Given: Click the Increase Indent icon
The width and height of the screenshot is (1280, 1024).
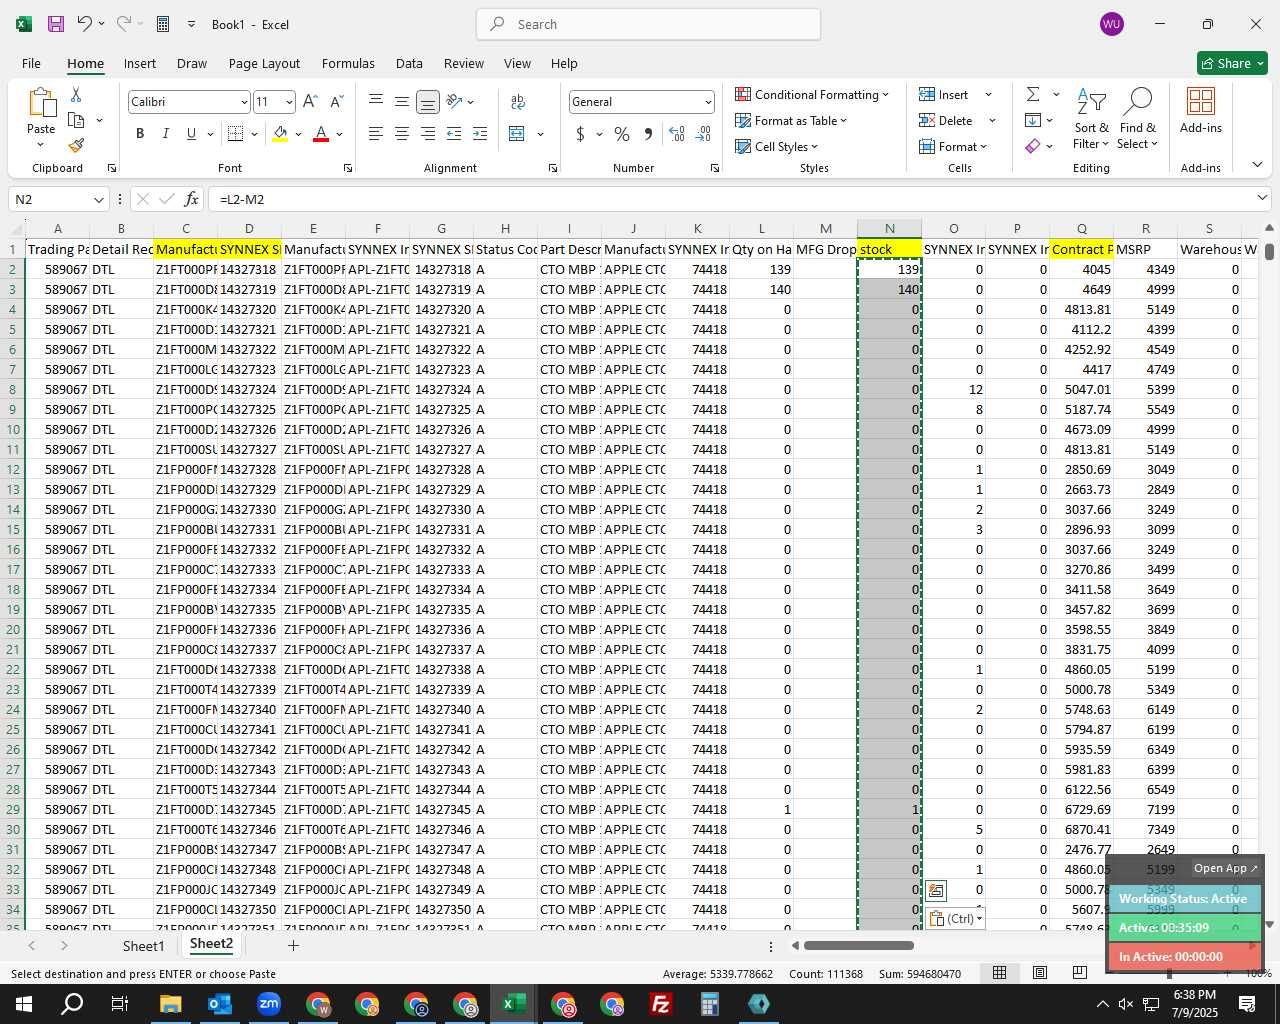Looking at the screenshot, I should (480, 134).
